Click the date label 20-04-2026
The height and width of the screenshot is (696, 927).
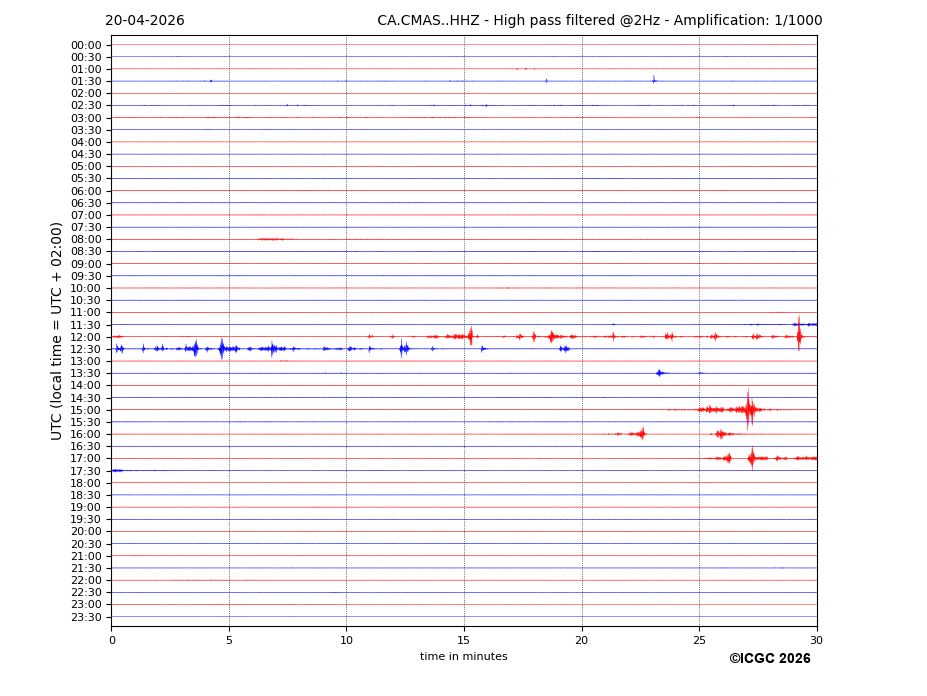click(144, 21)
